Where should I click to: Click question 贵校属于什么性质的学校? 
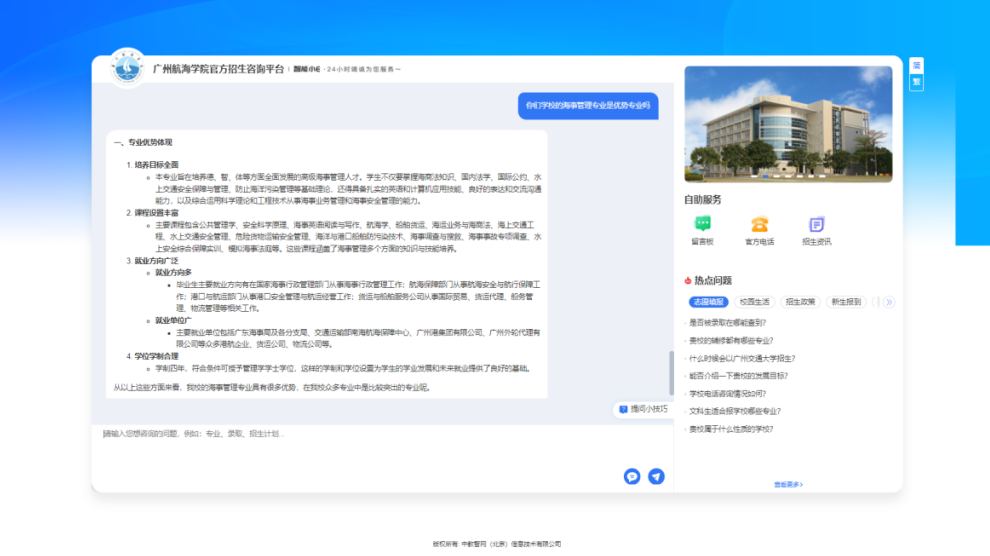click(731, 429)
